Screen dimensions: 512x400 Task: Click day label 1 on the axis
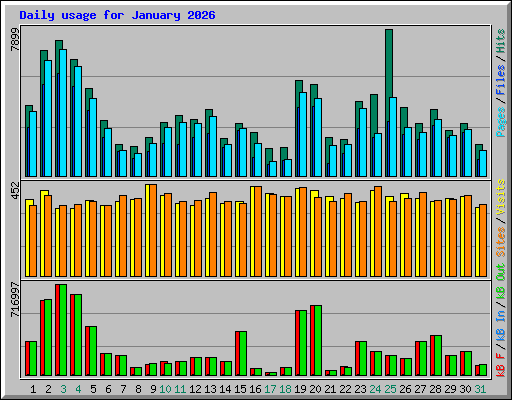pyautogui.click(x=33, y=389)
